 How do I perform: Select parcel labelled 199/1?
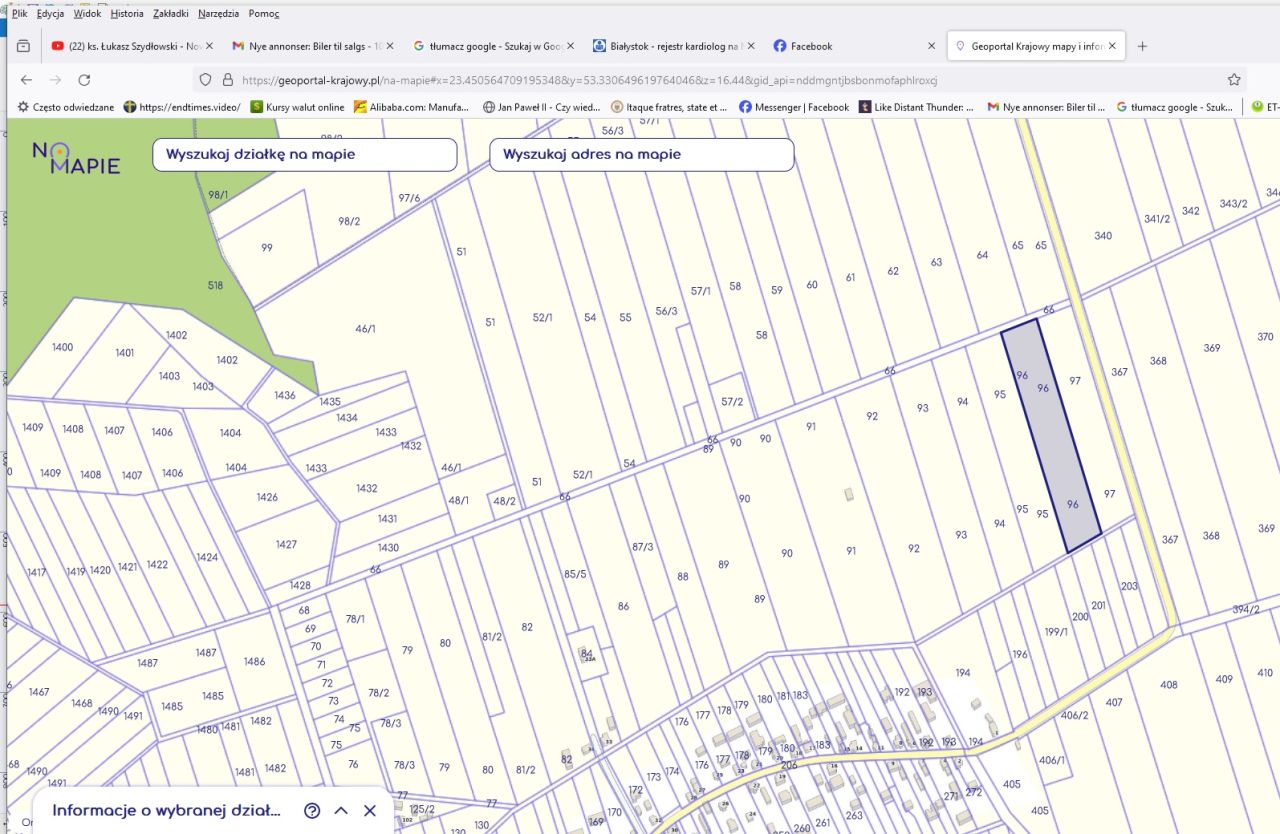(1056, 631)
